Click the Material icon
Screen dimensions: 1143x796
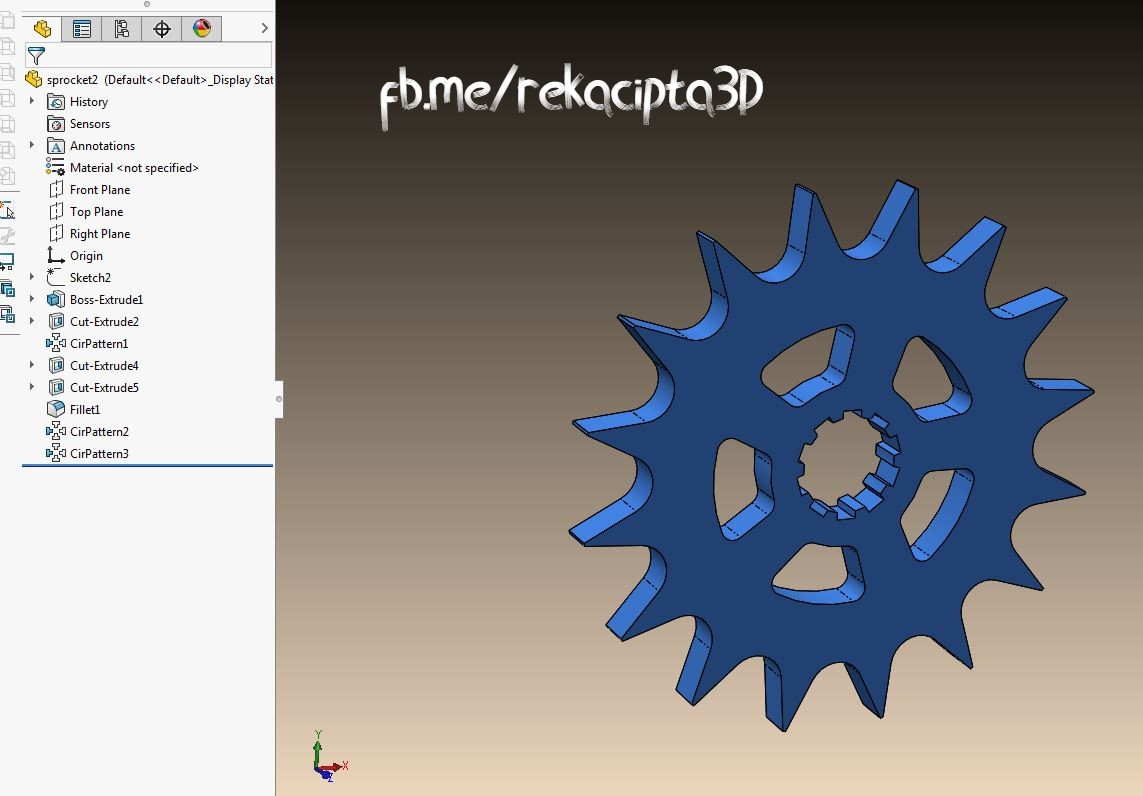55,168
